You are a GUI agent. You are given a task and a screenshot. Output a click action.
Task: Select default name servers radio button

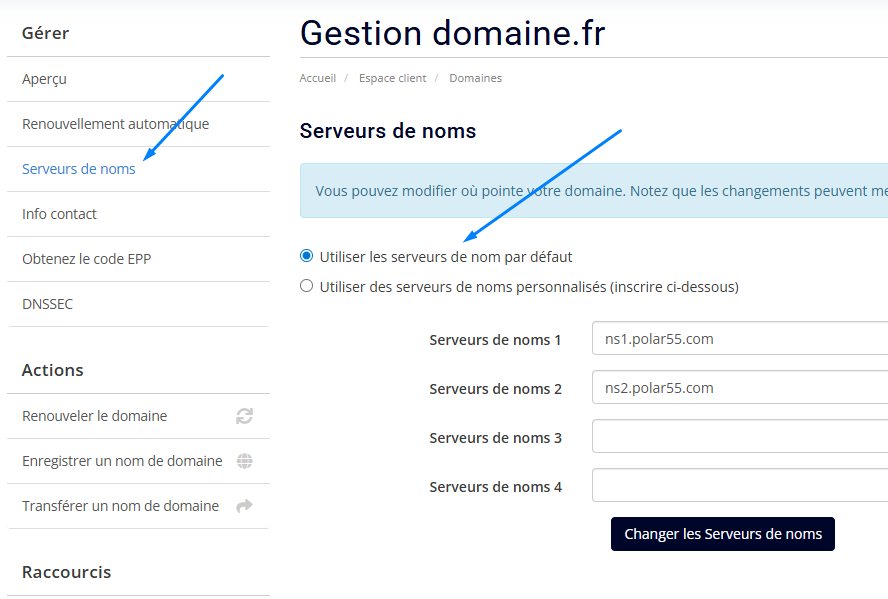[x=306, y=256]
